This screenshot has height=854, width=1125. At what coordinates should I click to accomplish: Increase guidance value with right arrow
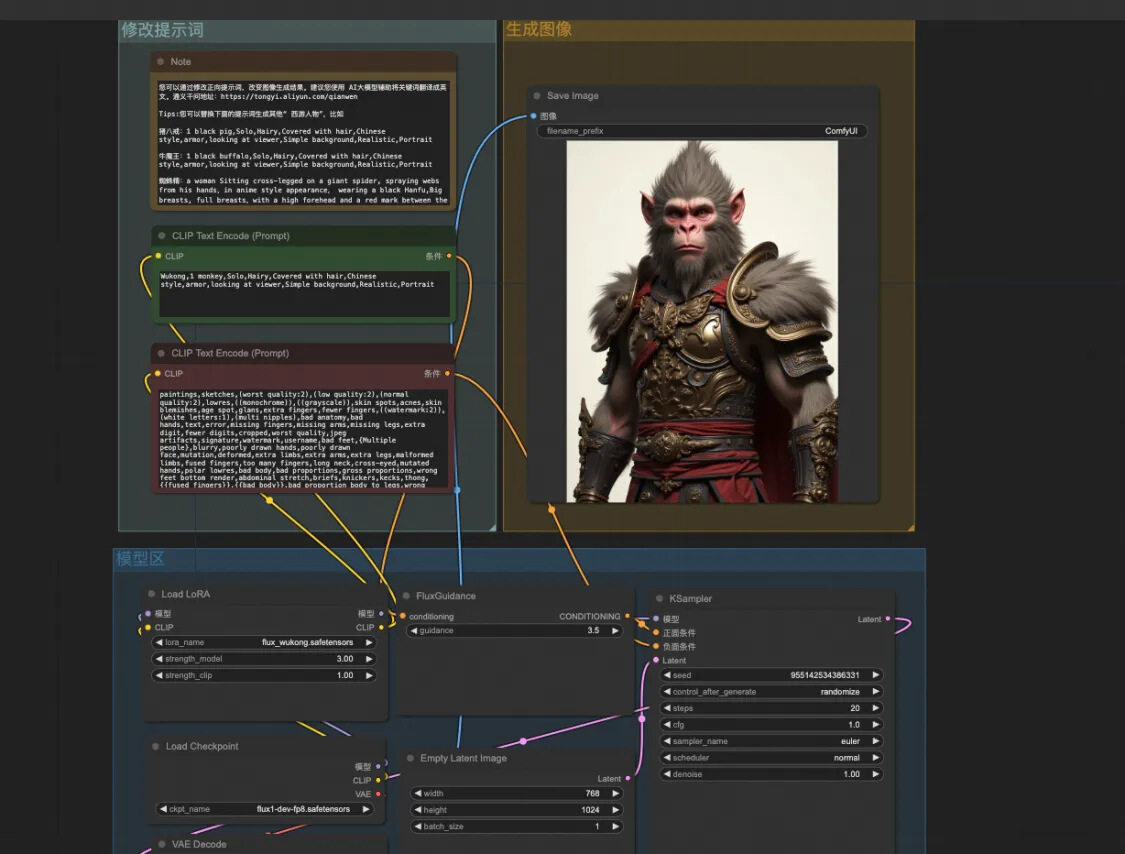[615, 630]
